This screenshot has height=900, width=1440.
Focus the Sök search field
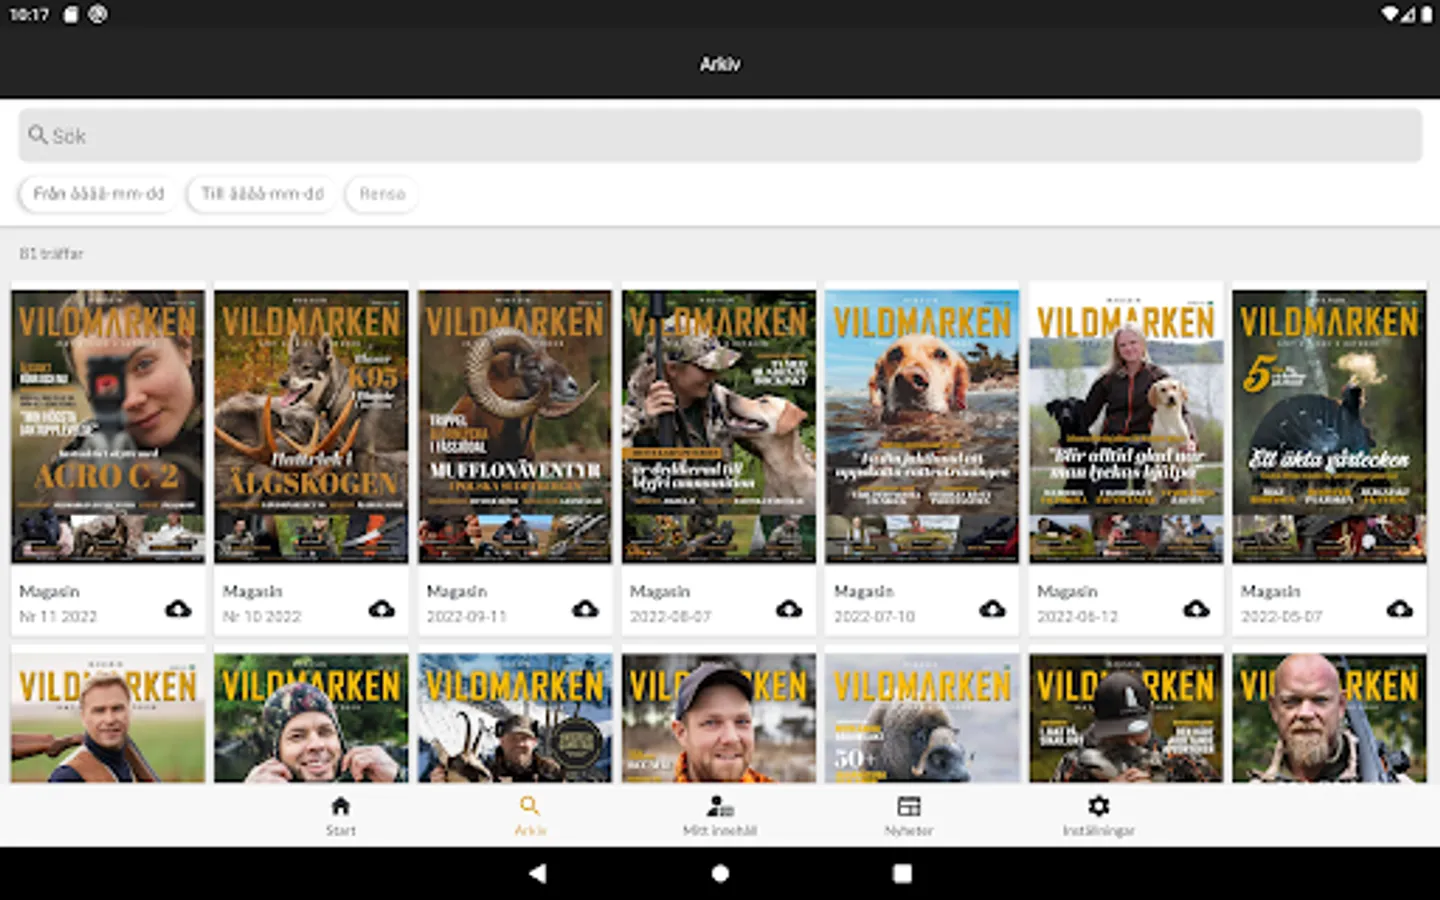click(720, 135)
